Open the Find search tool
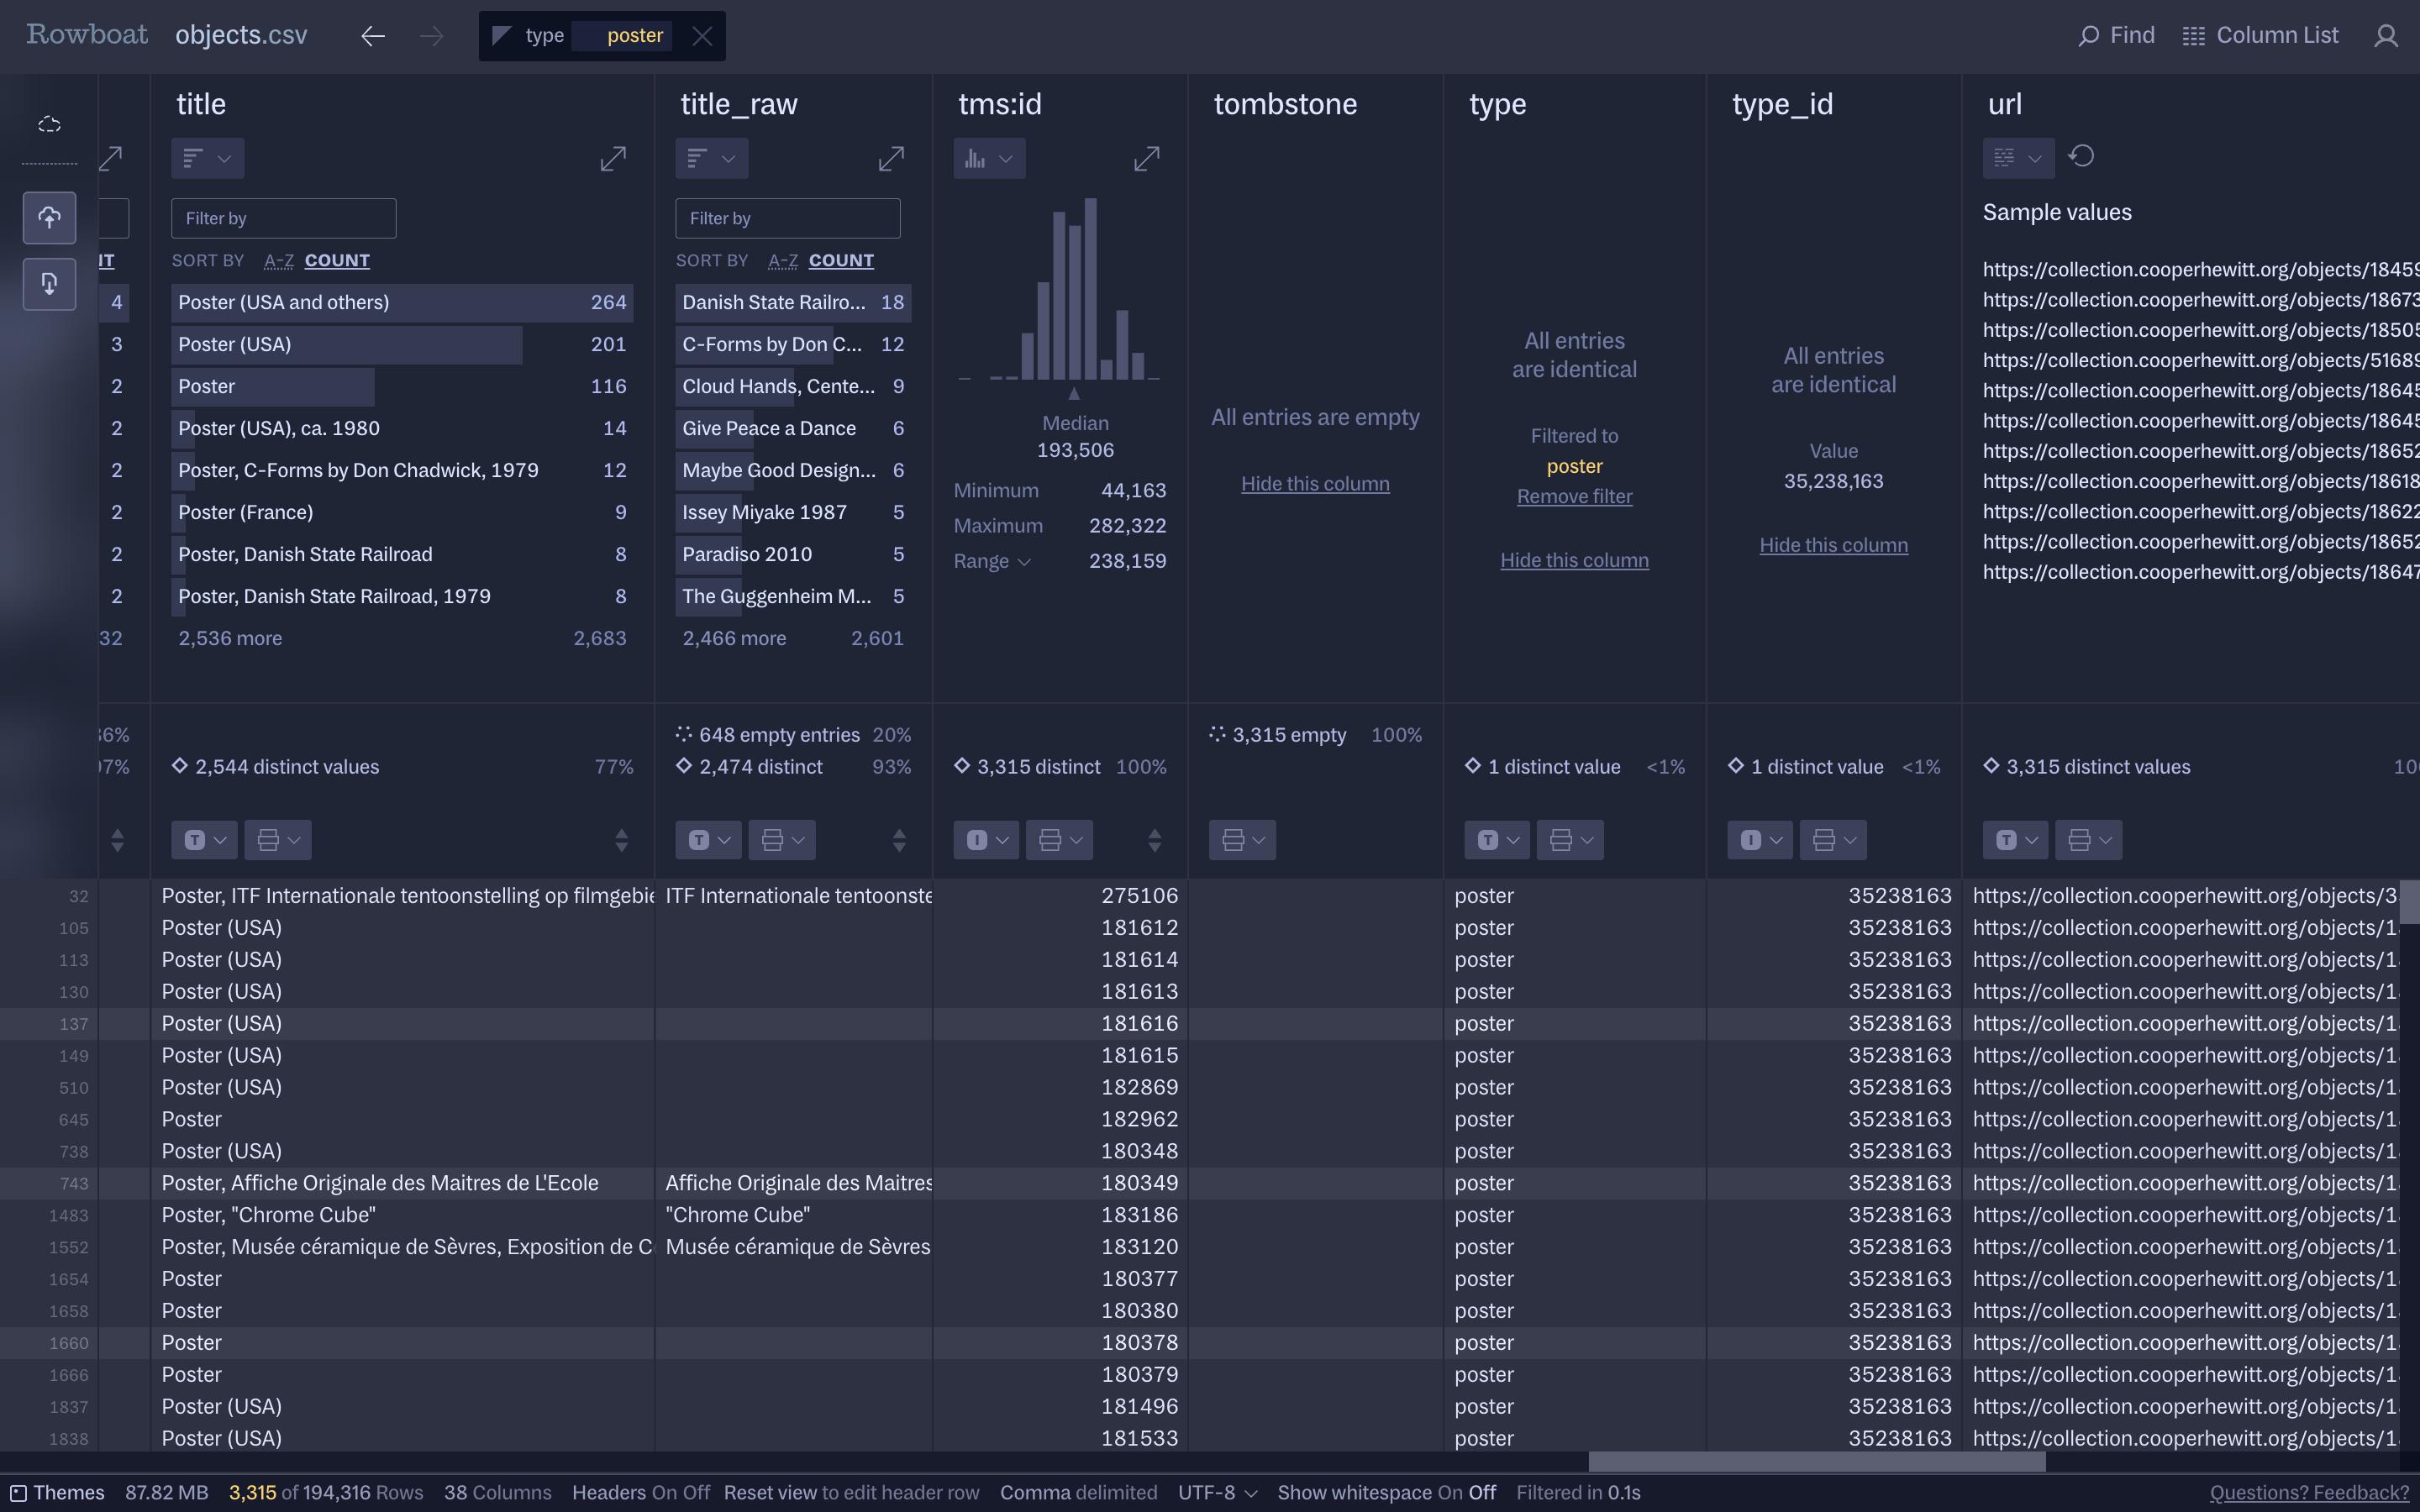Image resolution: width=2420 pixels, height=1512 pixels. 2116,36
